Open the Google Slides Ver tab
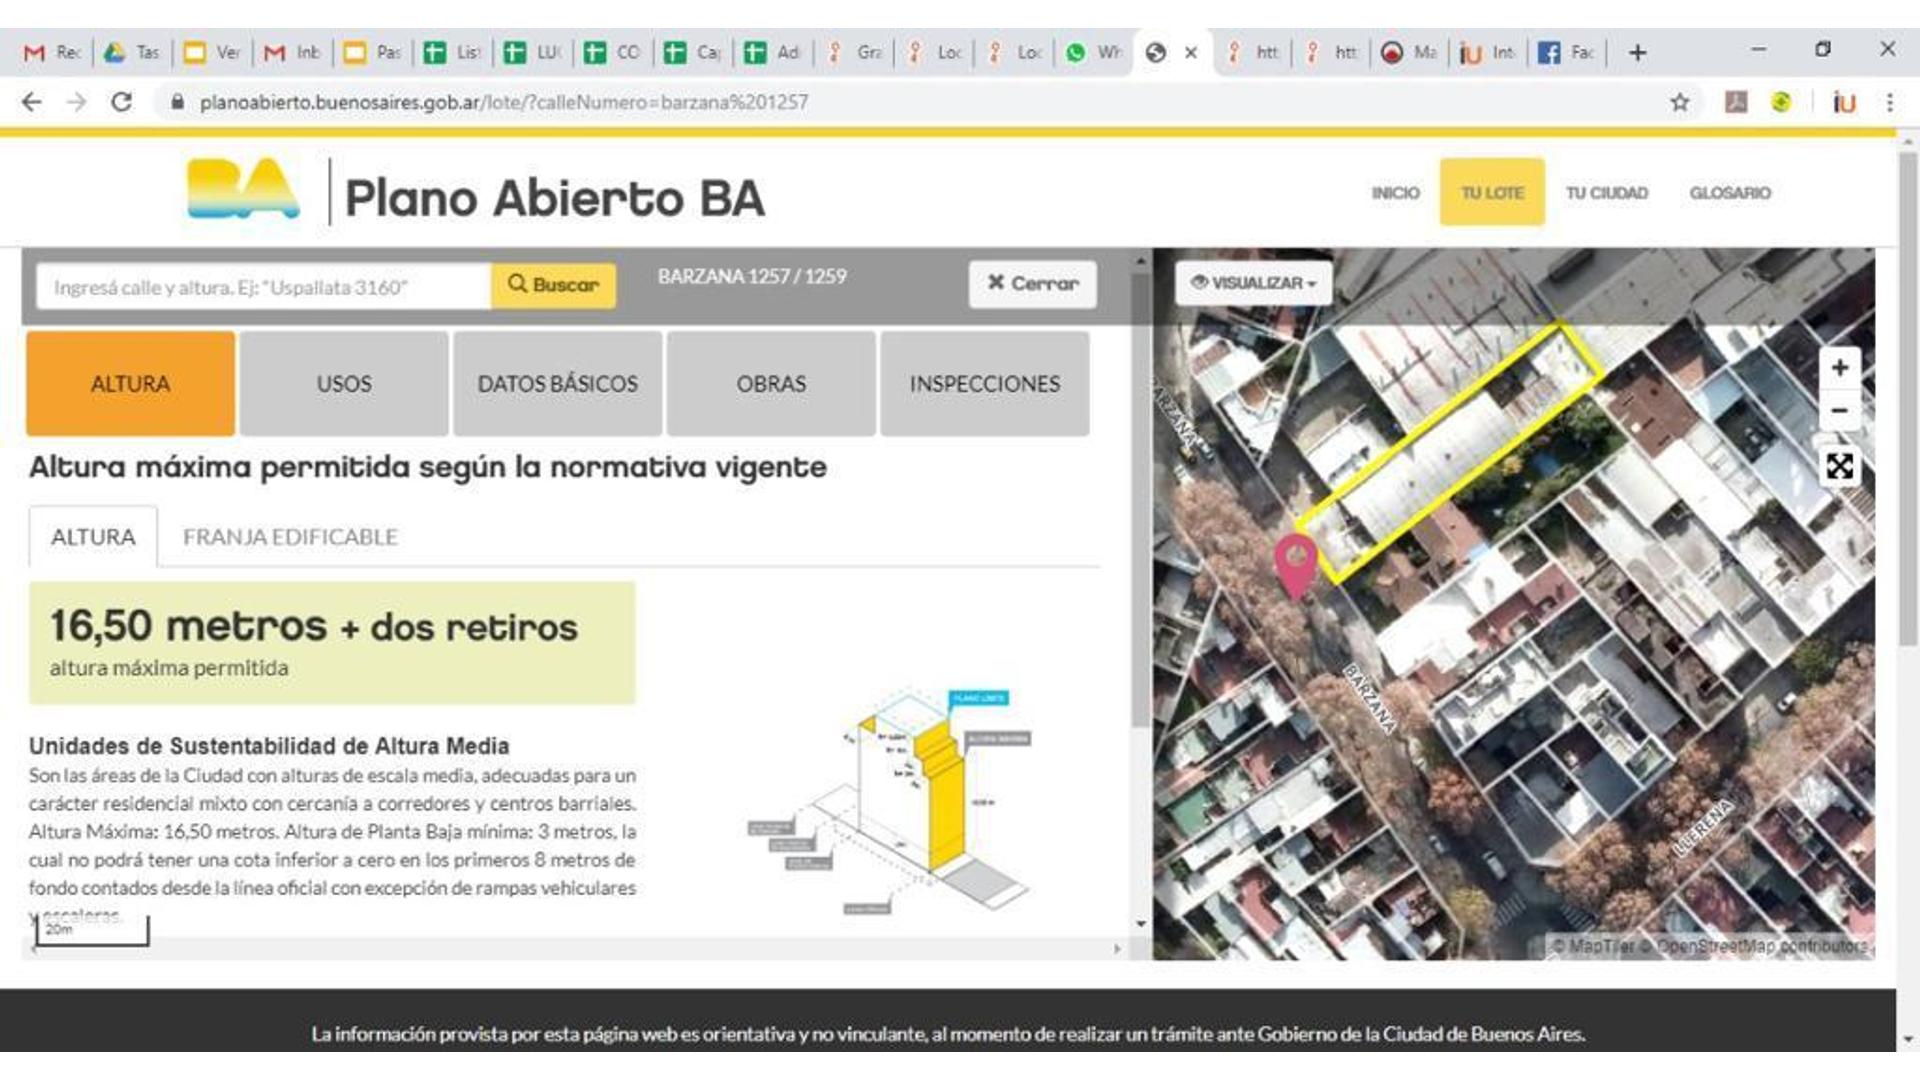1920x1080 pixels. coord(212,53)
